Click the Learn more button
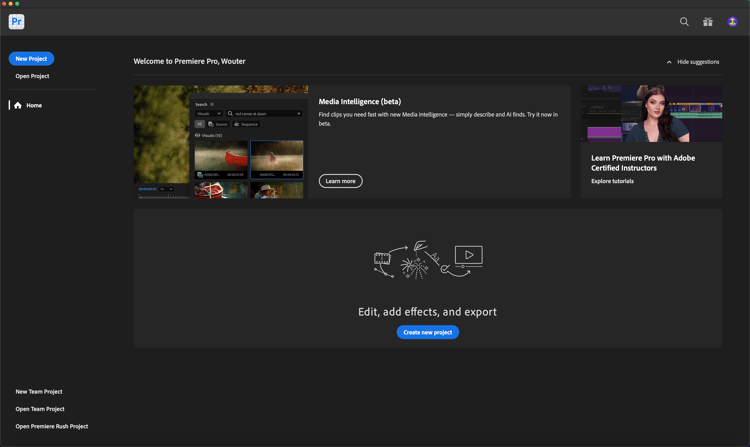This screenshot has width=750, height=447. click(341, 181)
